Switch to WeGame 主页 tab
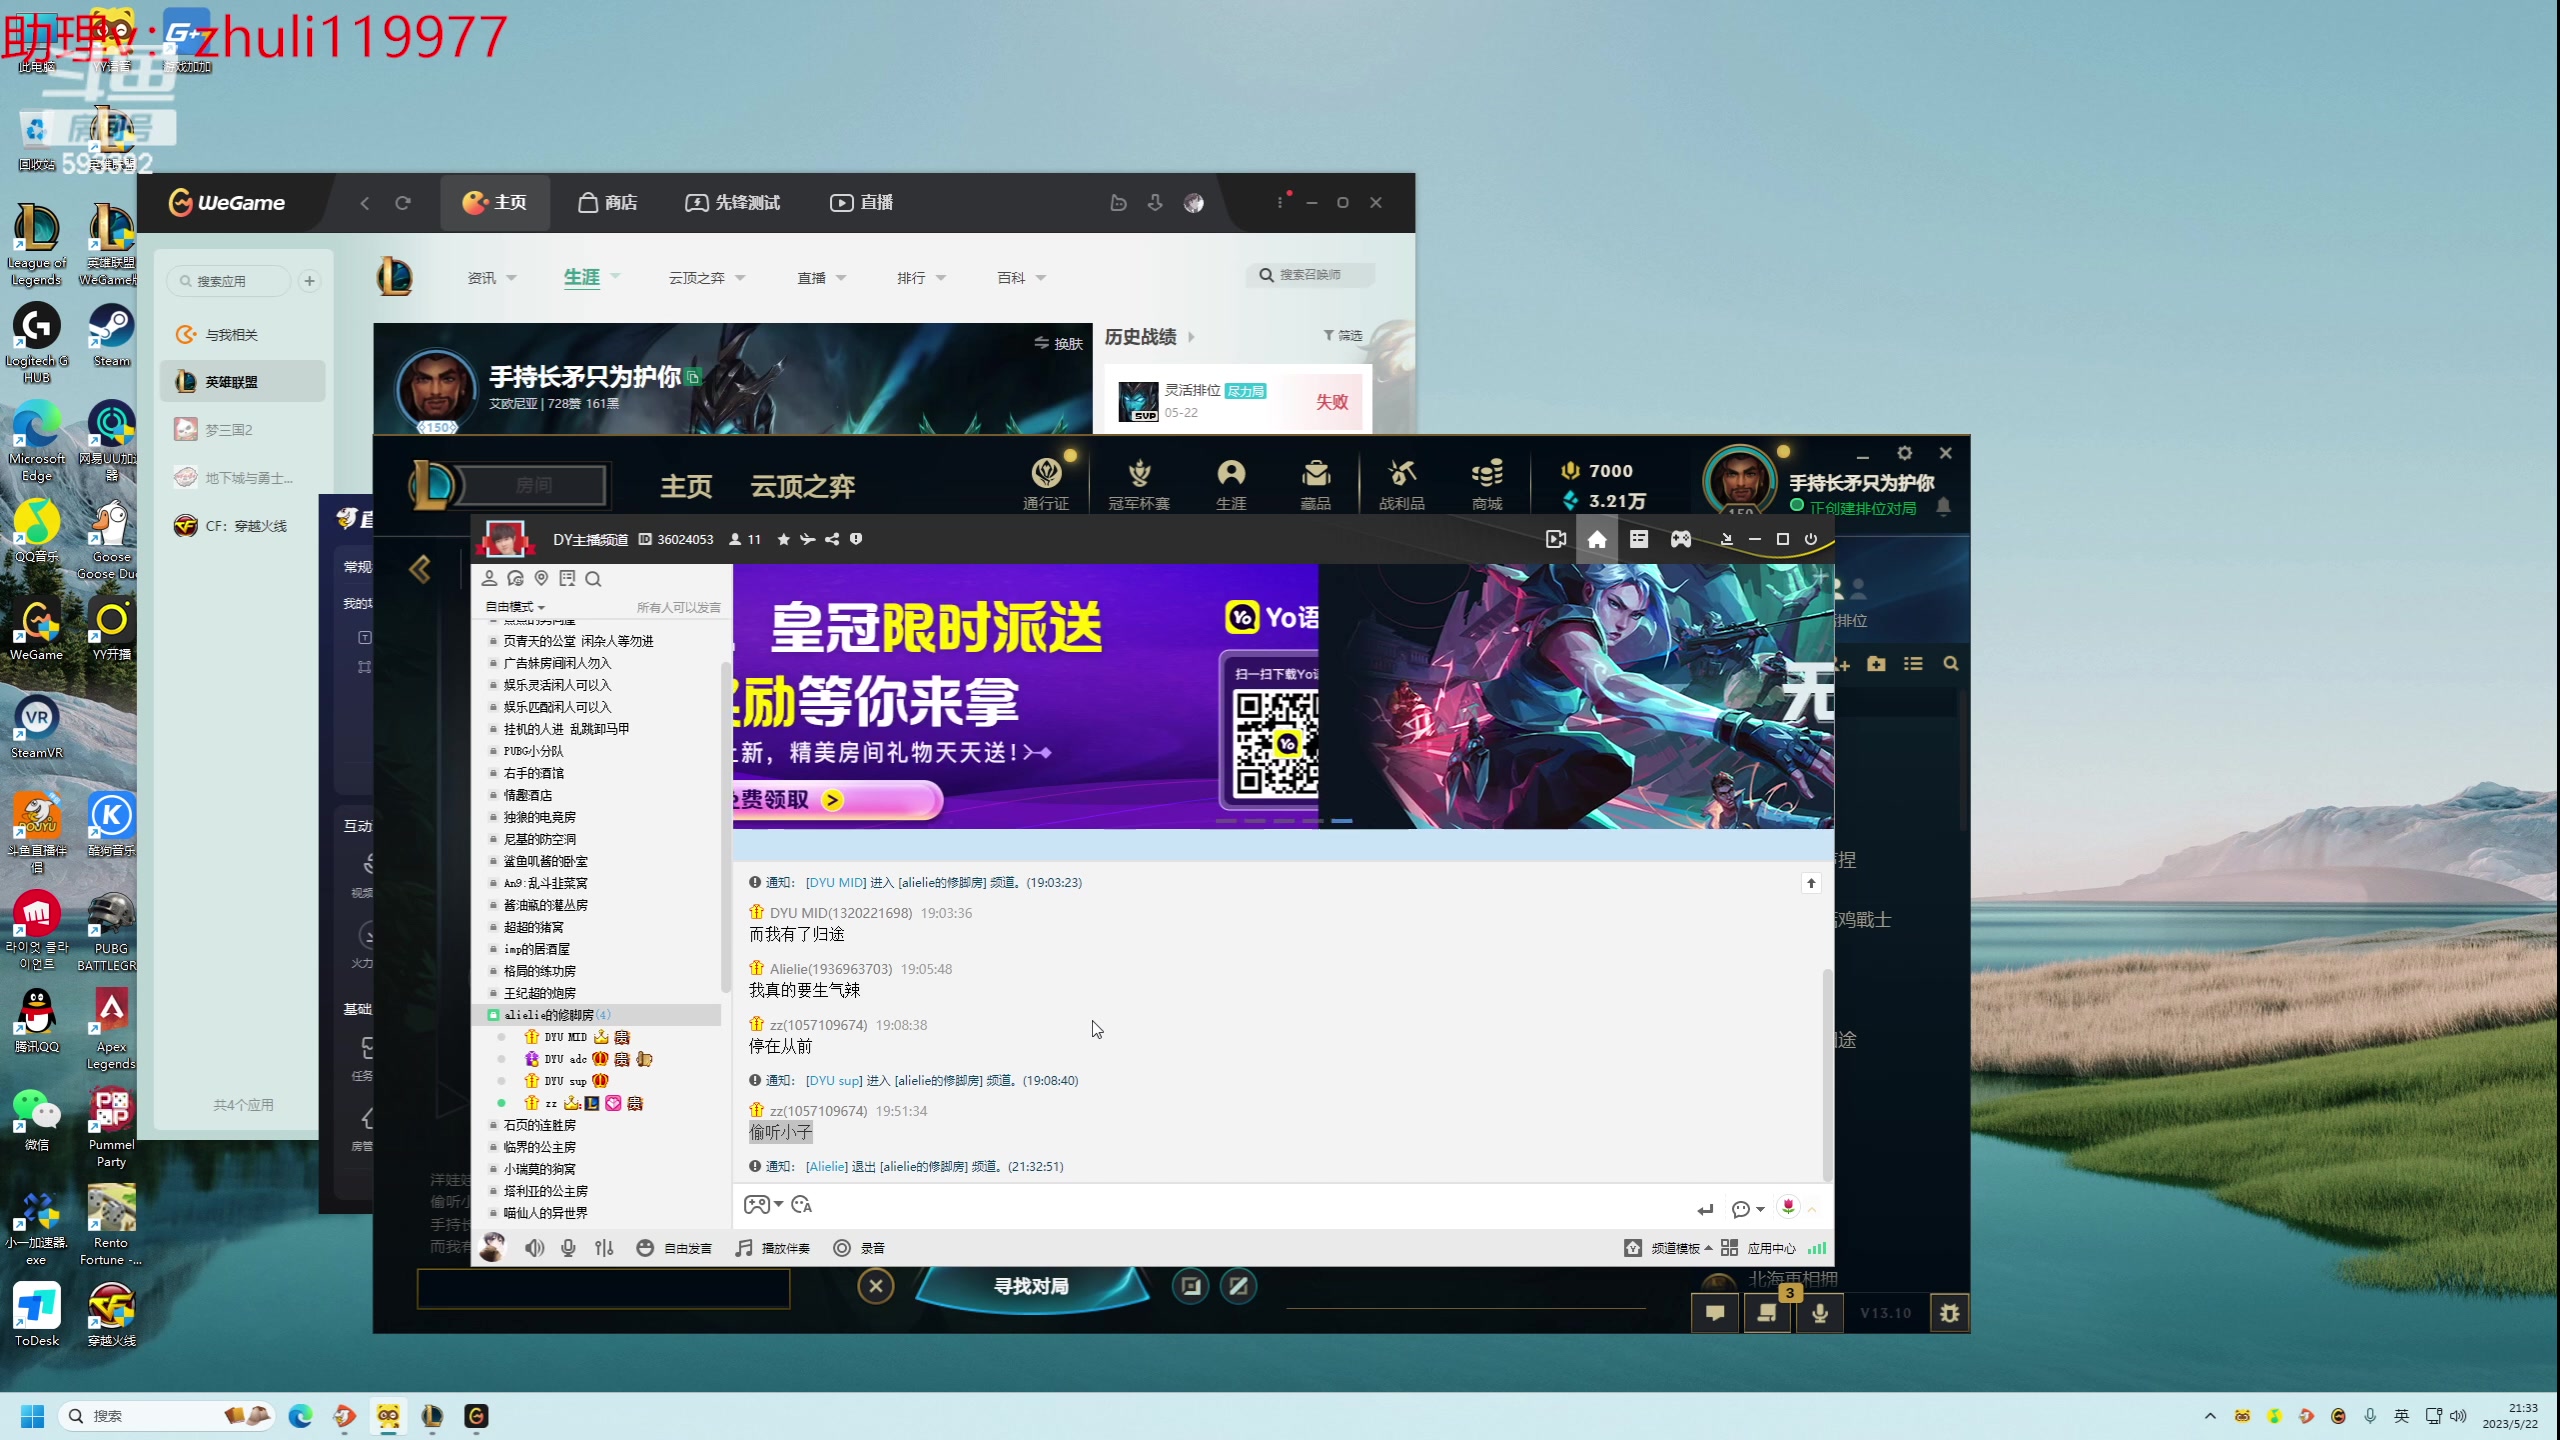The image size is (2560, 1440). coord(494,203)
